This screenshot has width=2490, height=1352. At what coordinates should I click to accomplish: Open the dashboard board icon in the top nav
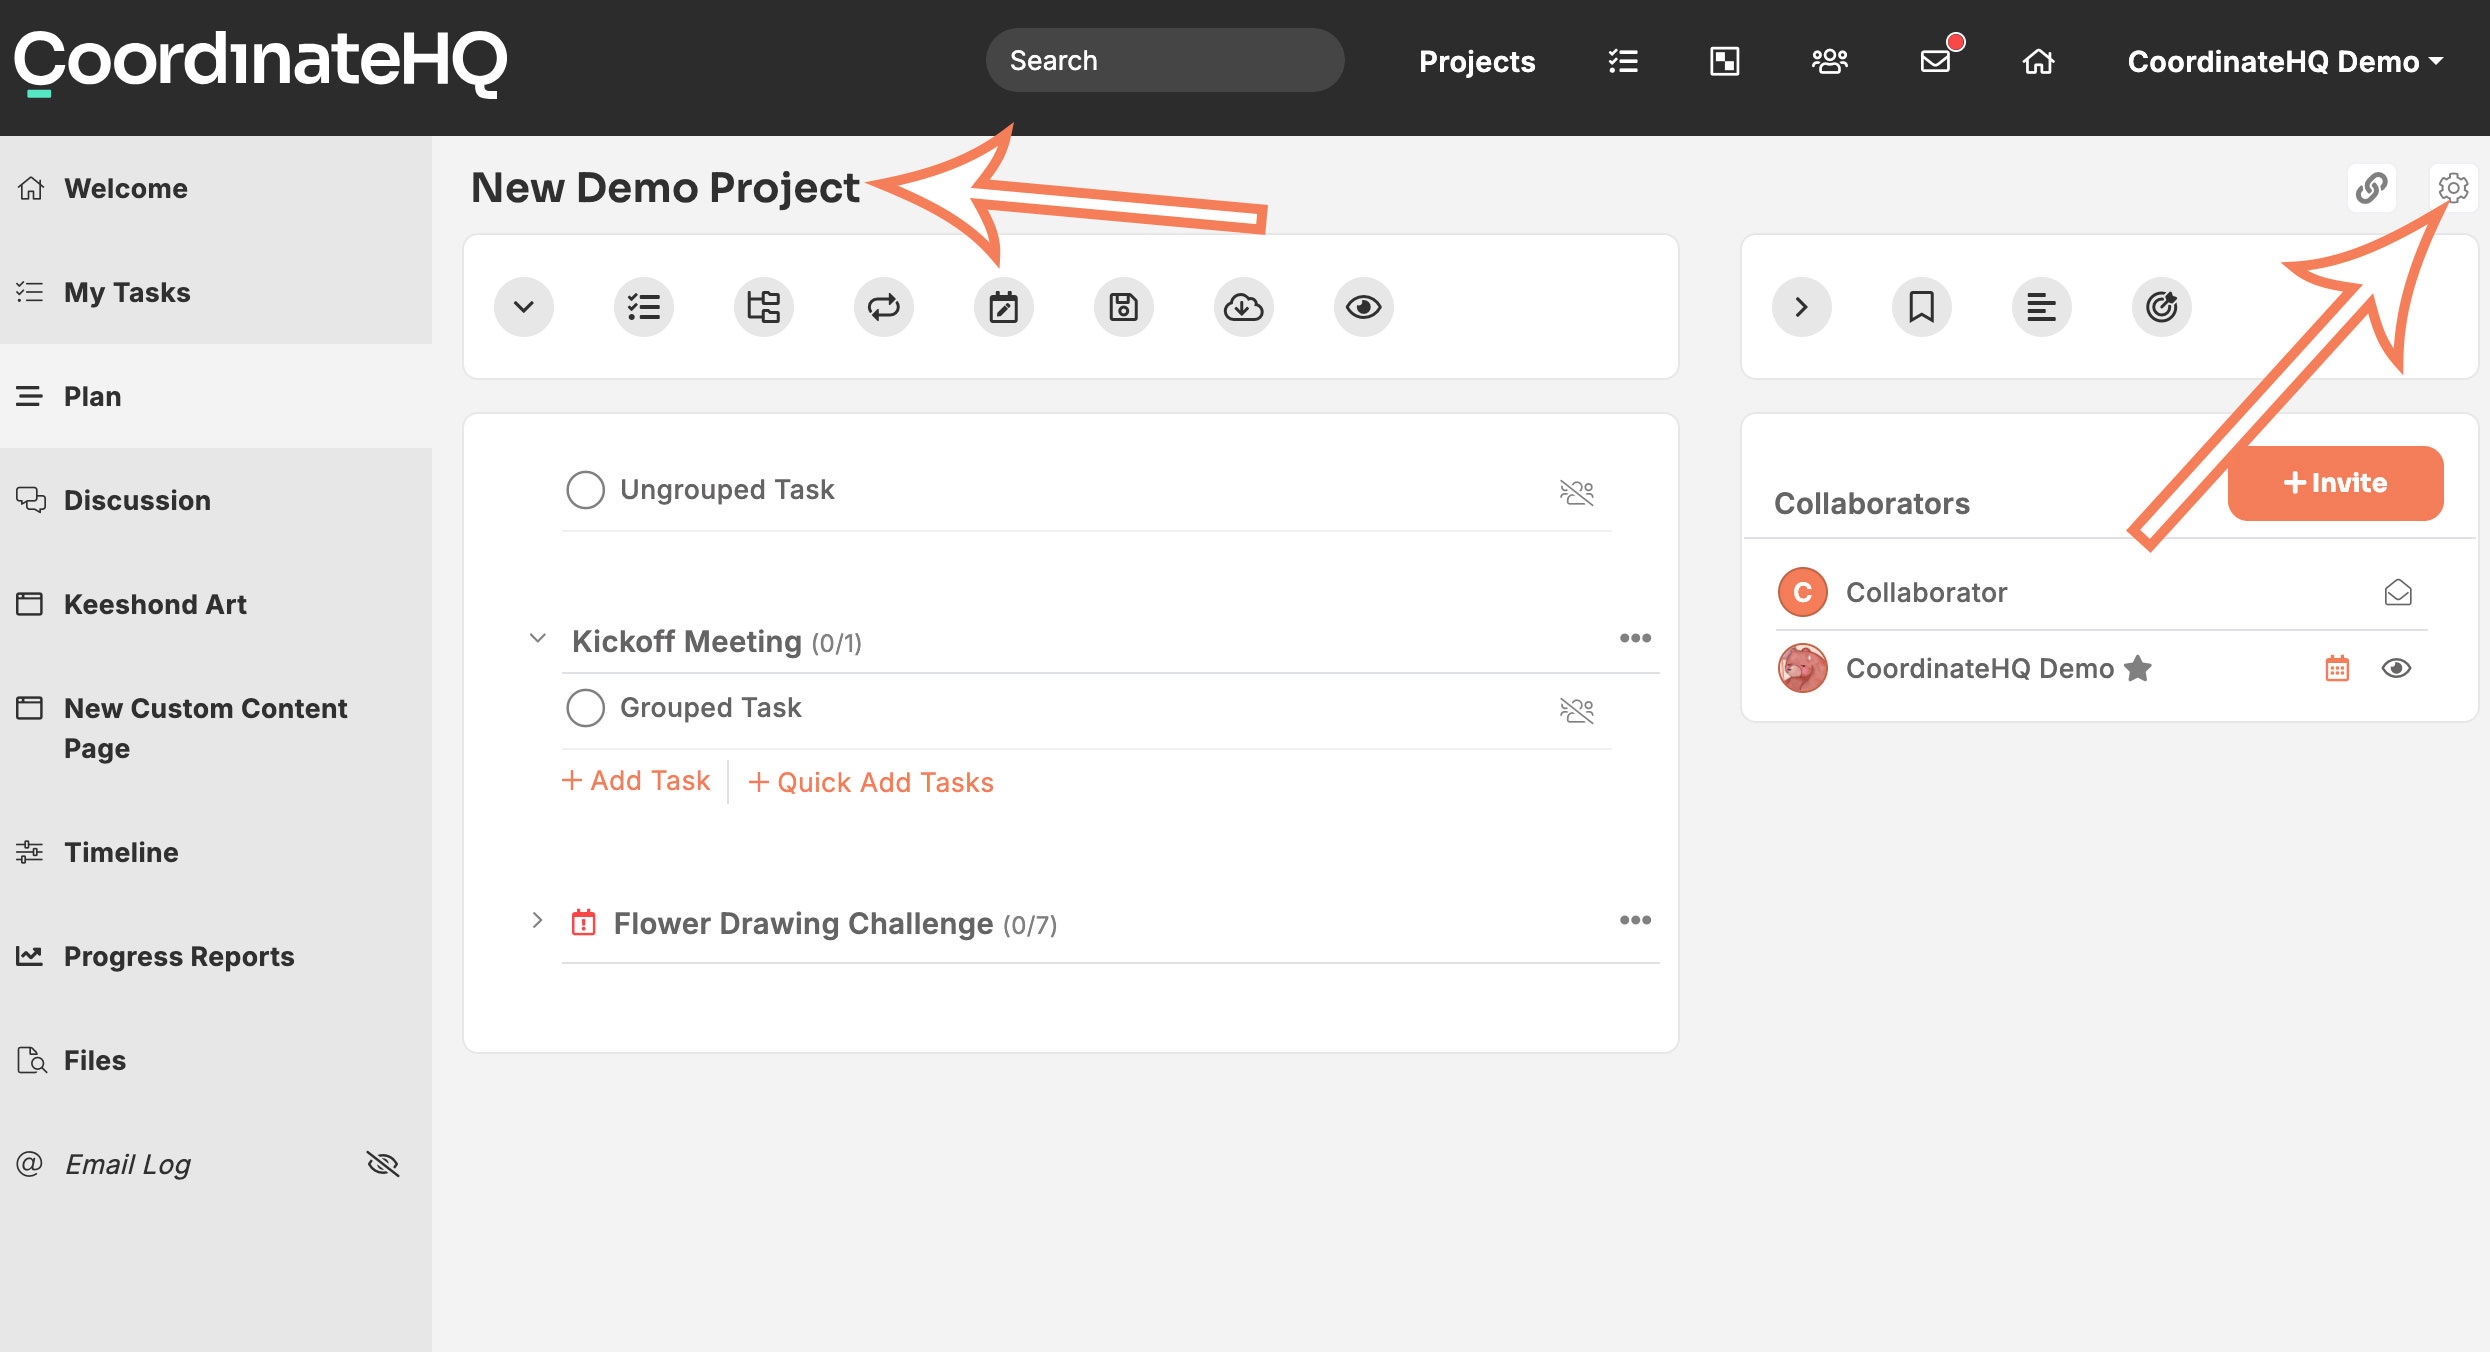point(1725,62)
